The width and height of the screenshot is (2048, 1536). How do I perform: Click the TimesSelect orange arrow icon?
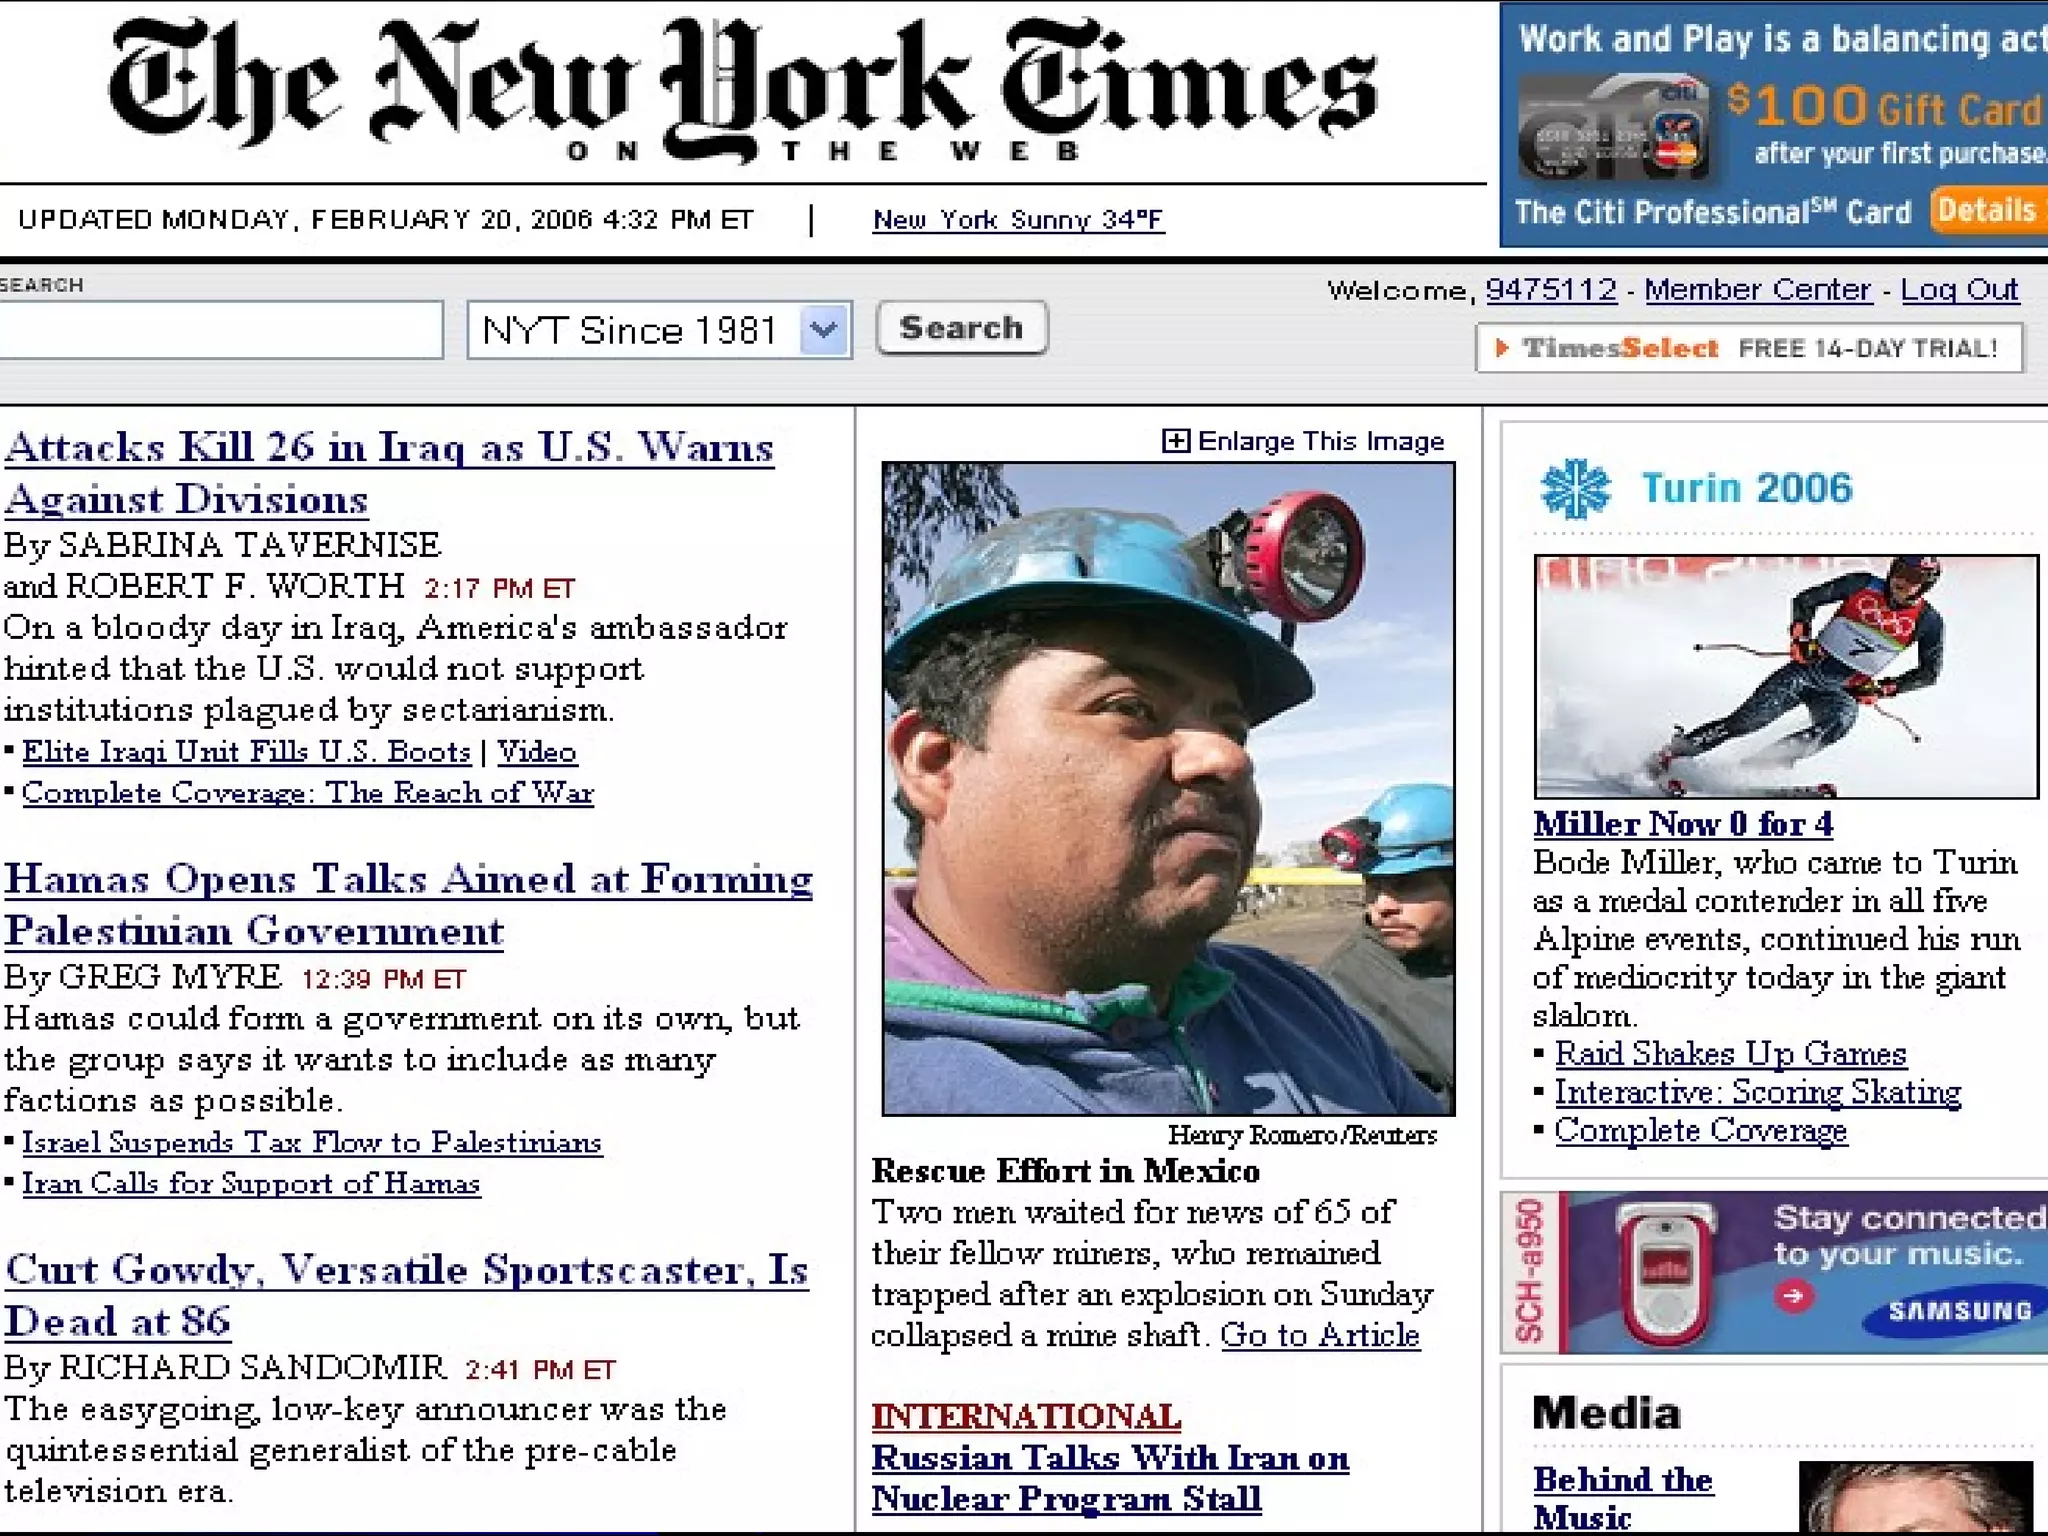tap(1501, 348)
